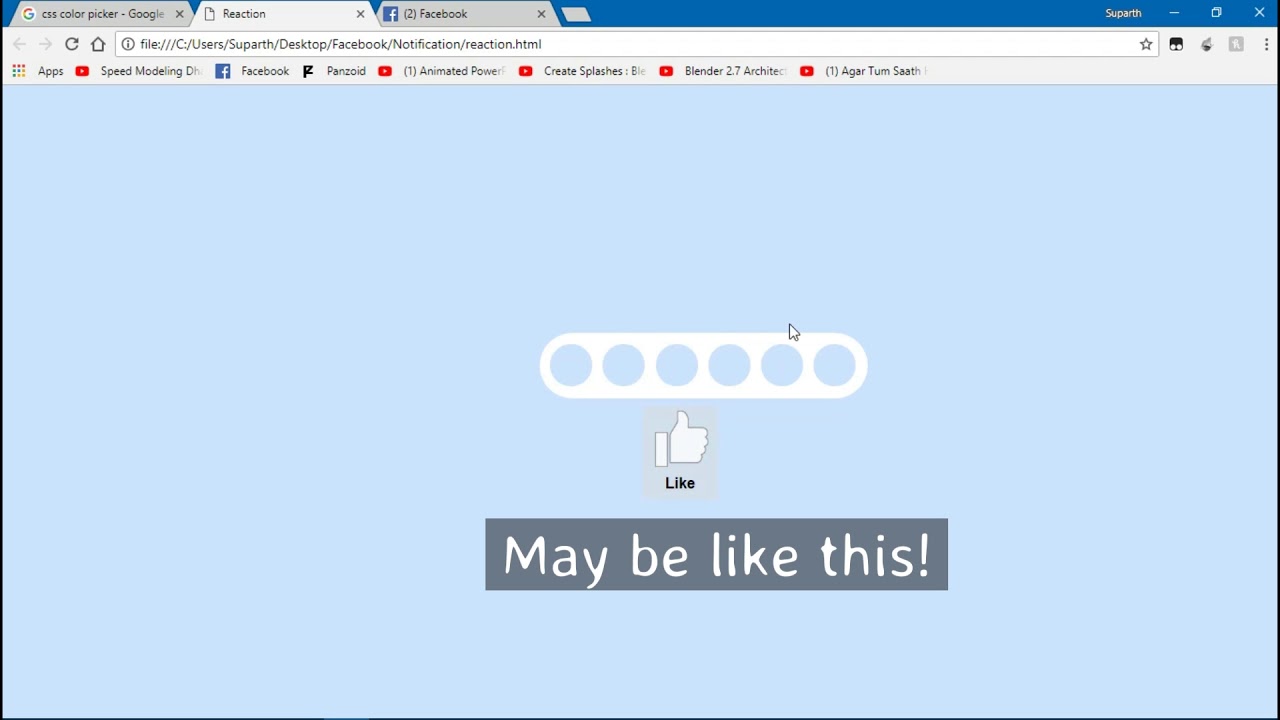View site information icon beside the URL
The width and height of the screenshot is (1280, 720).
pyautogui.click(x=128, y=44)
